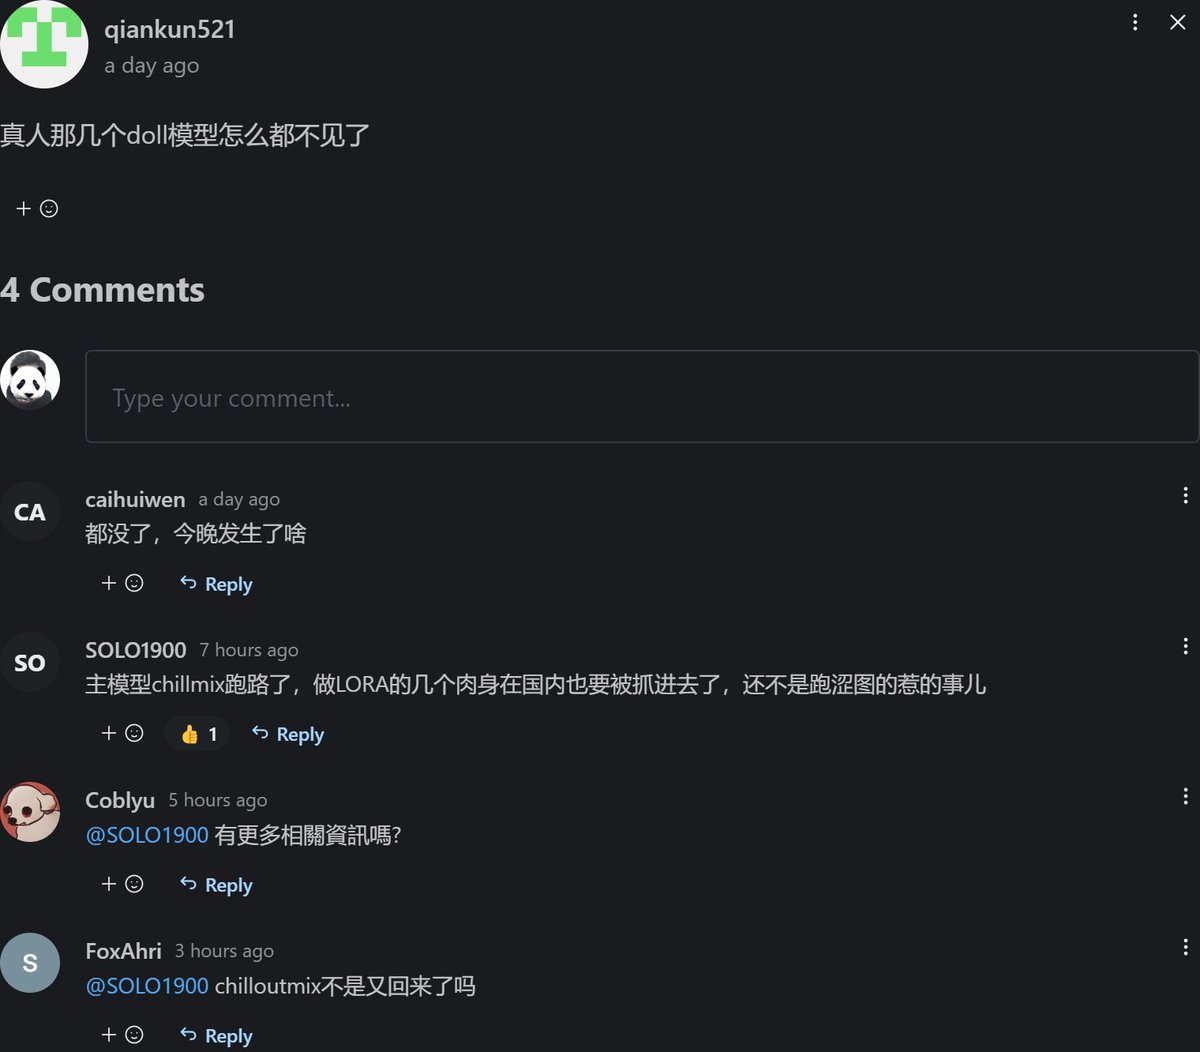Open @SOLO1900 mention in Coblyu's comment
1200x1052 pixels.
tap(147, 835)
